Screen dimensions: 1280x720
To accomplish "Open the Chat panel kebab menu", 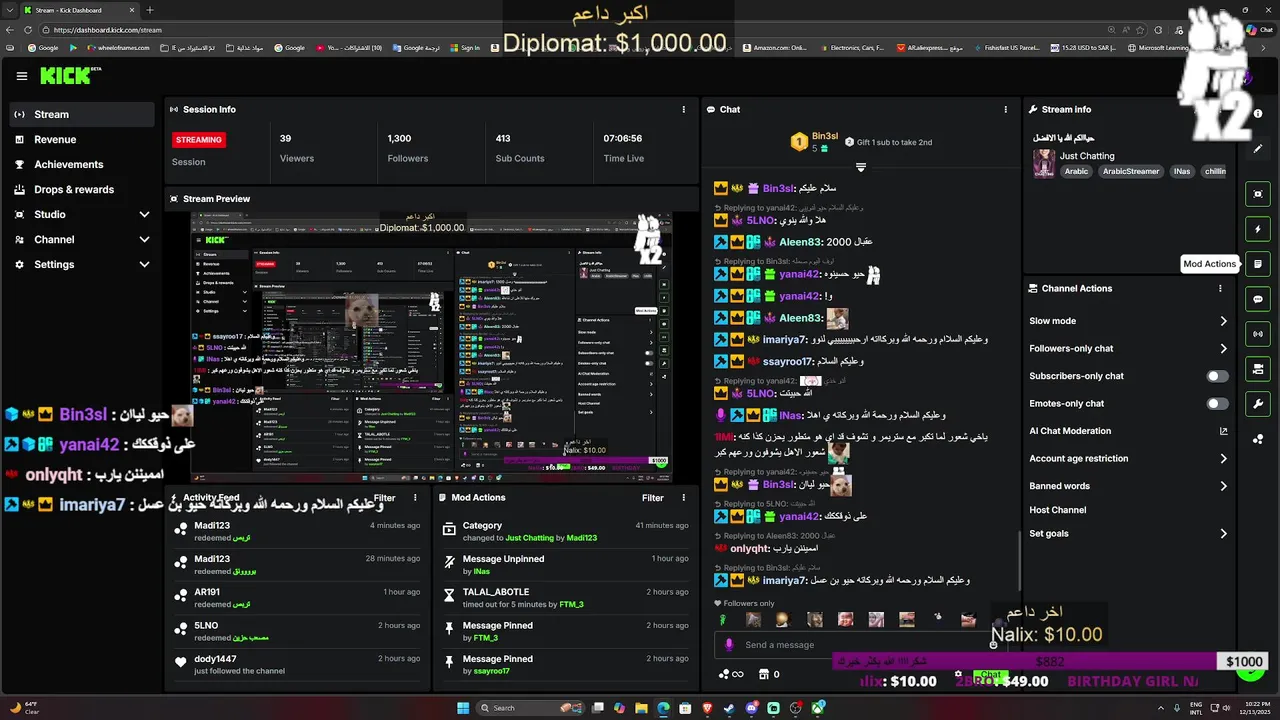I will tap(1006, 109).
